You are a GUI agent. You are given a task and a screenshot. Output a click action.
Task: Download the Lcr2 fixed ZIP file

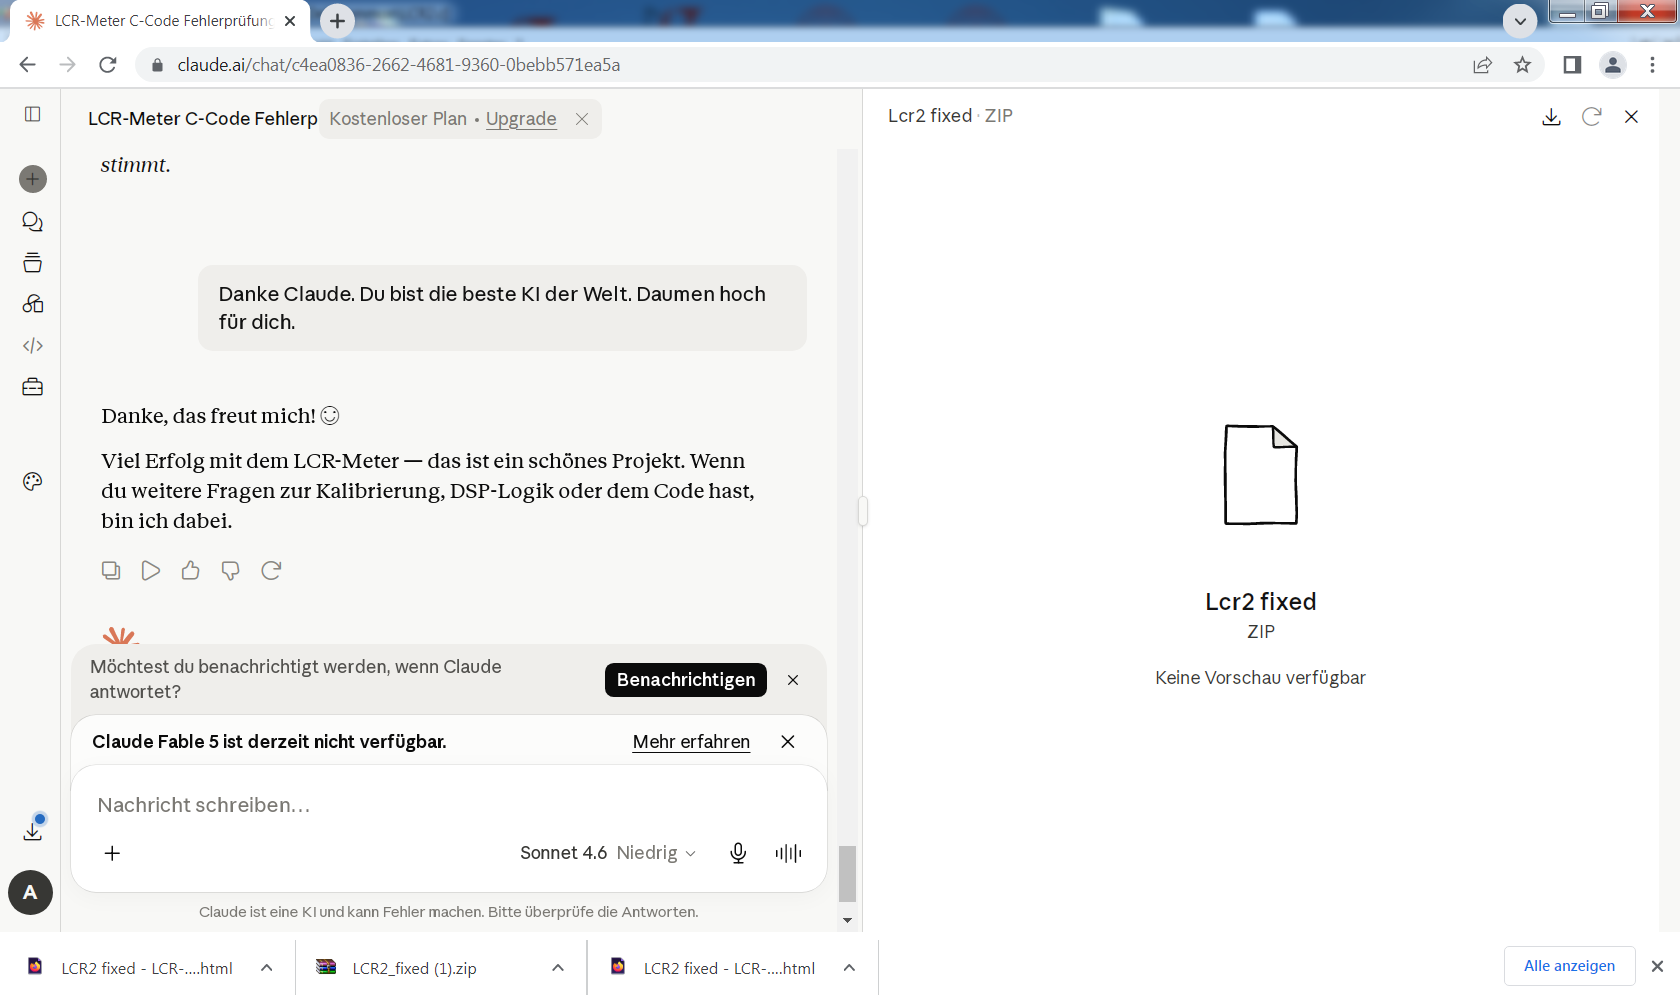click(1551, 117)
